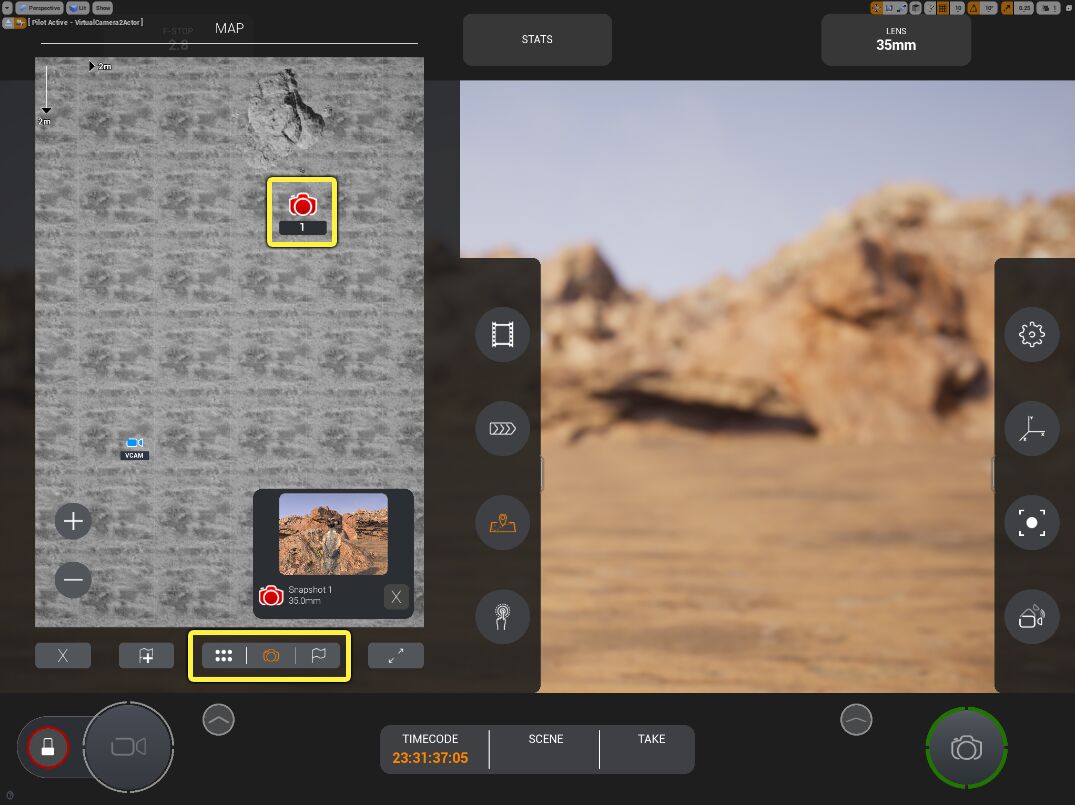Click the eject pilot icon
Viewport: 1075px width, 805px height.
click(x=8, y=23)
